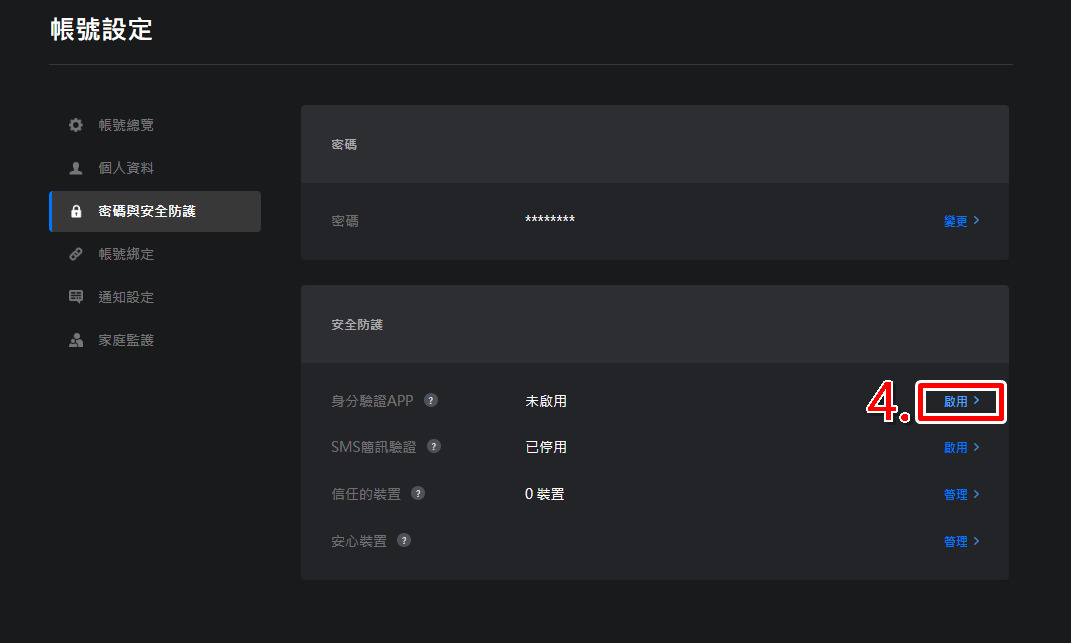Click the 未啟用 status text
This screenshot has width=1071, height=643.
pos(546,401)
